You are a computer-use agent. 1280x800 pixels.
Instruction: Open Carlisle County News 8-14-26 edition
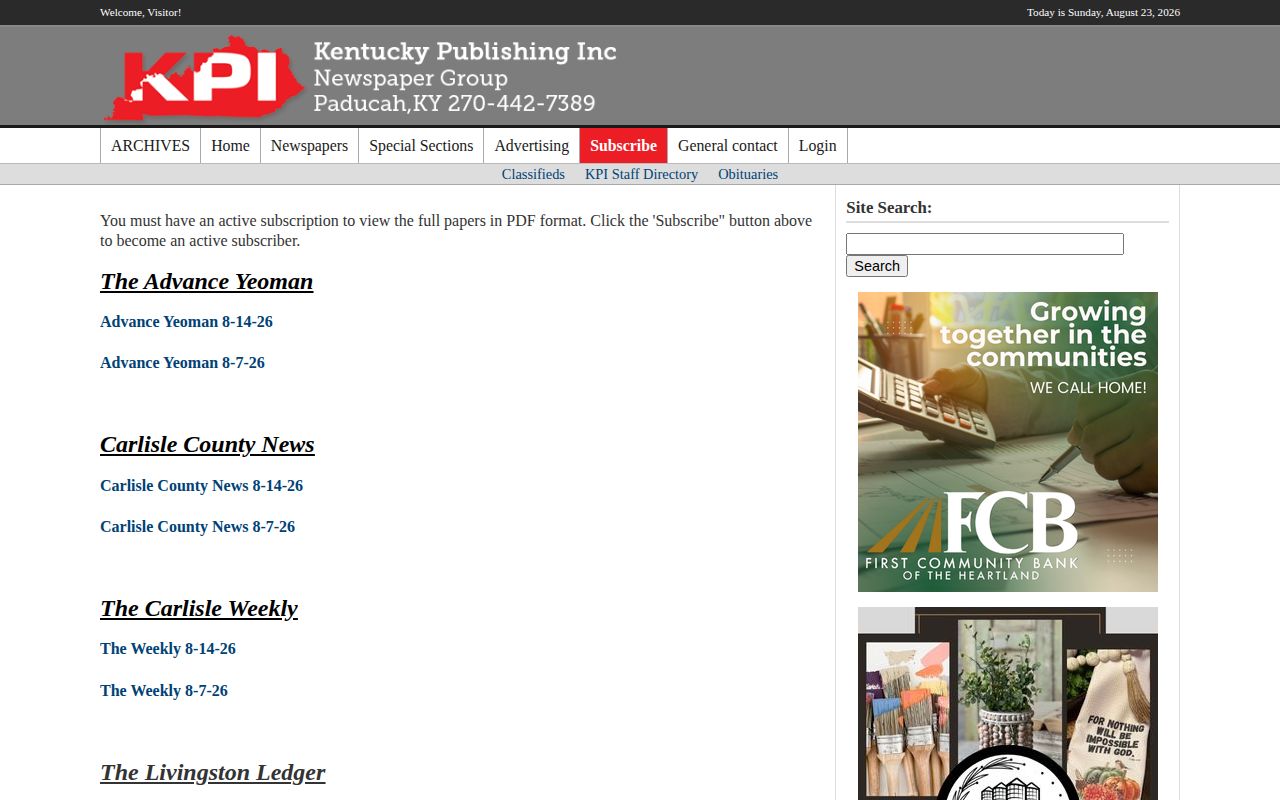(201, 486)
